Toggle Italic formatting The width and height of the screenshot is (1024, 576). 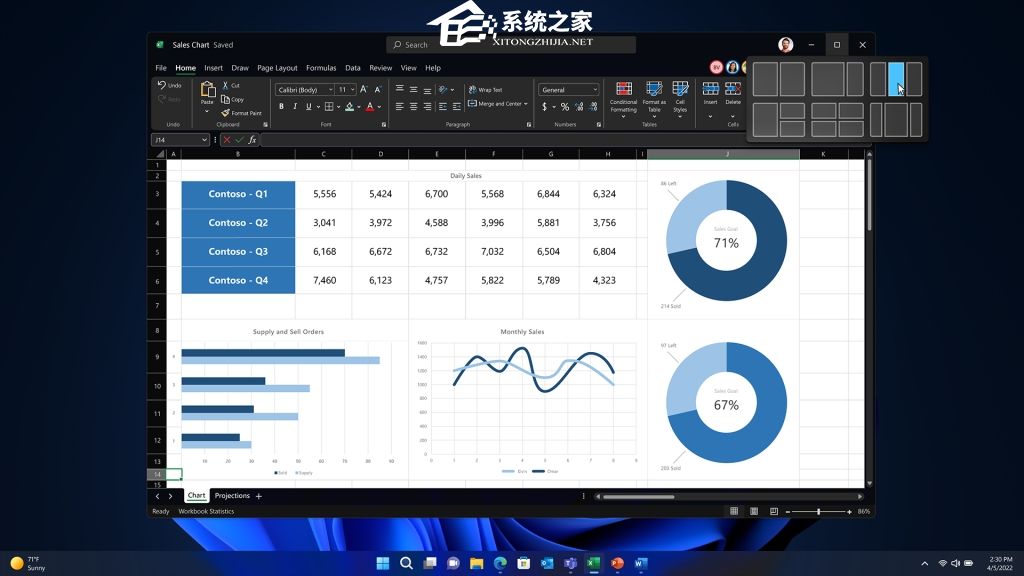(x=294, y=107)
